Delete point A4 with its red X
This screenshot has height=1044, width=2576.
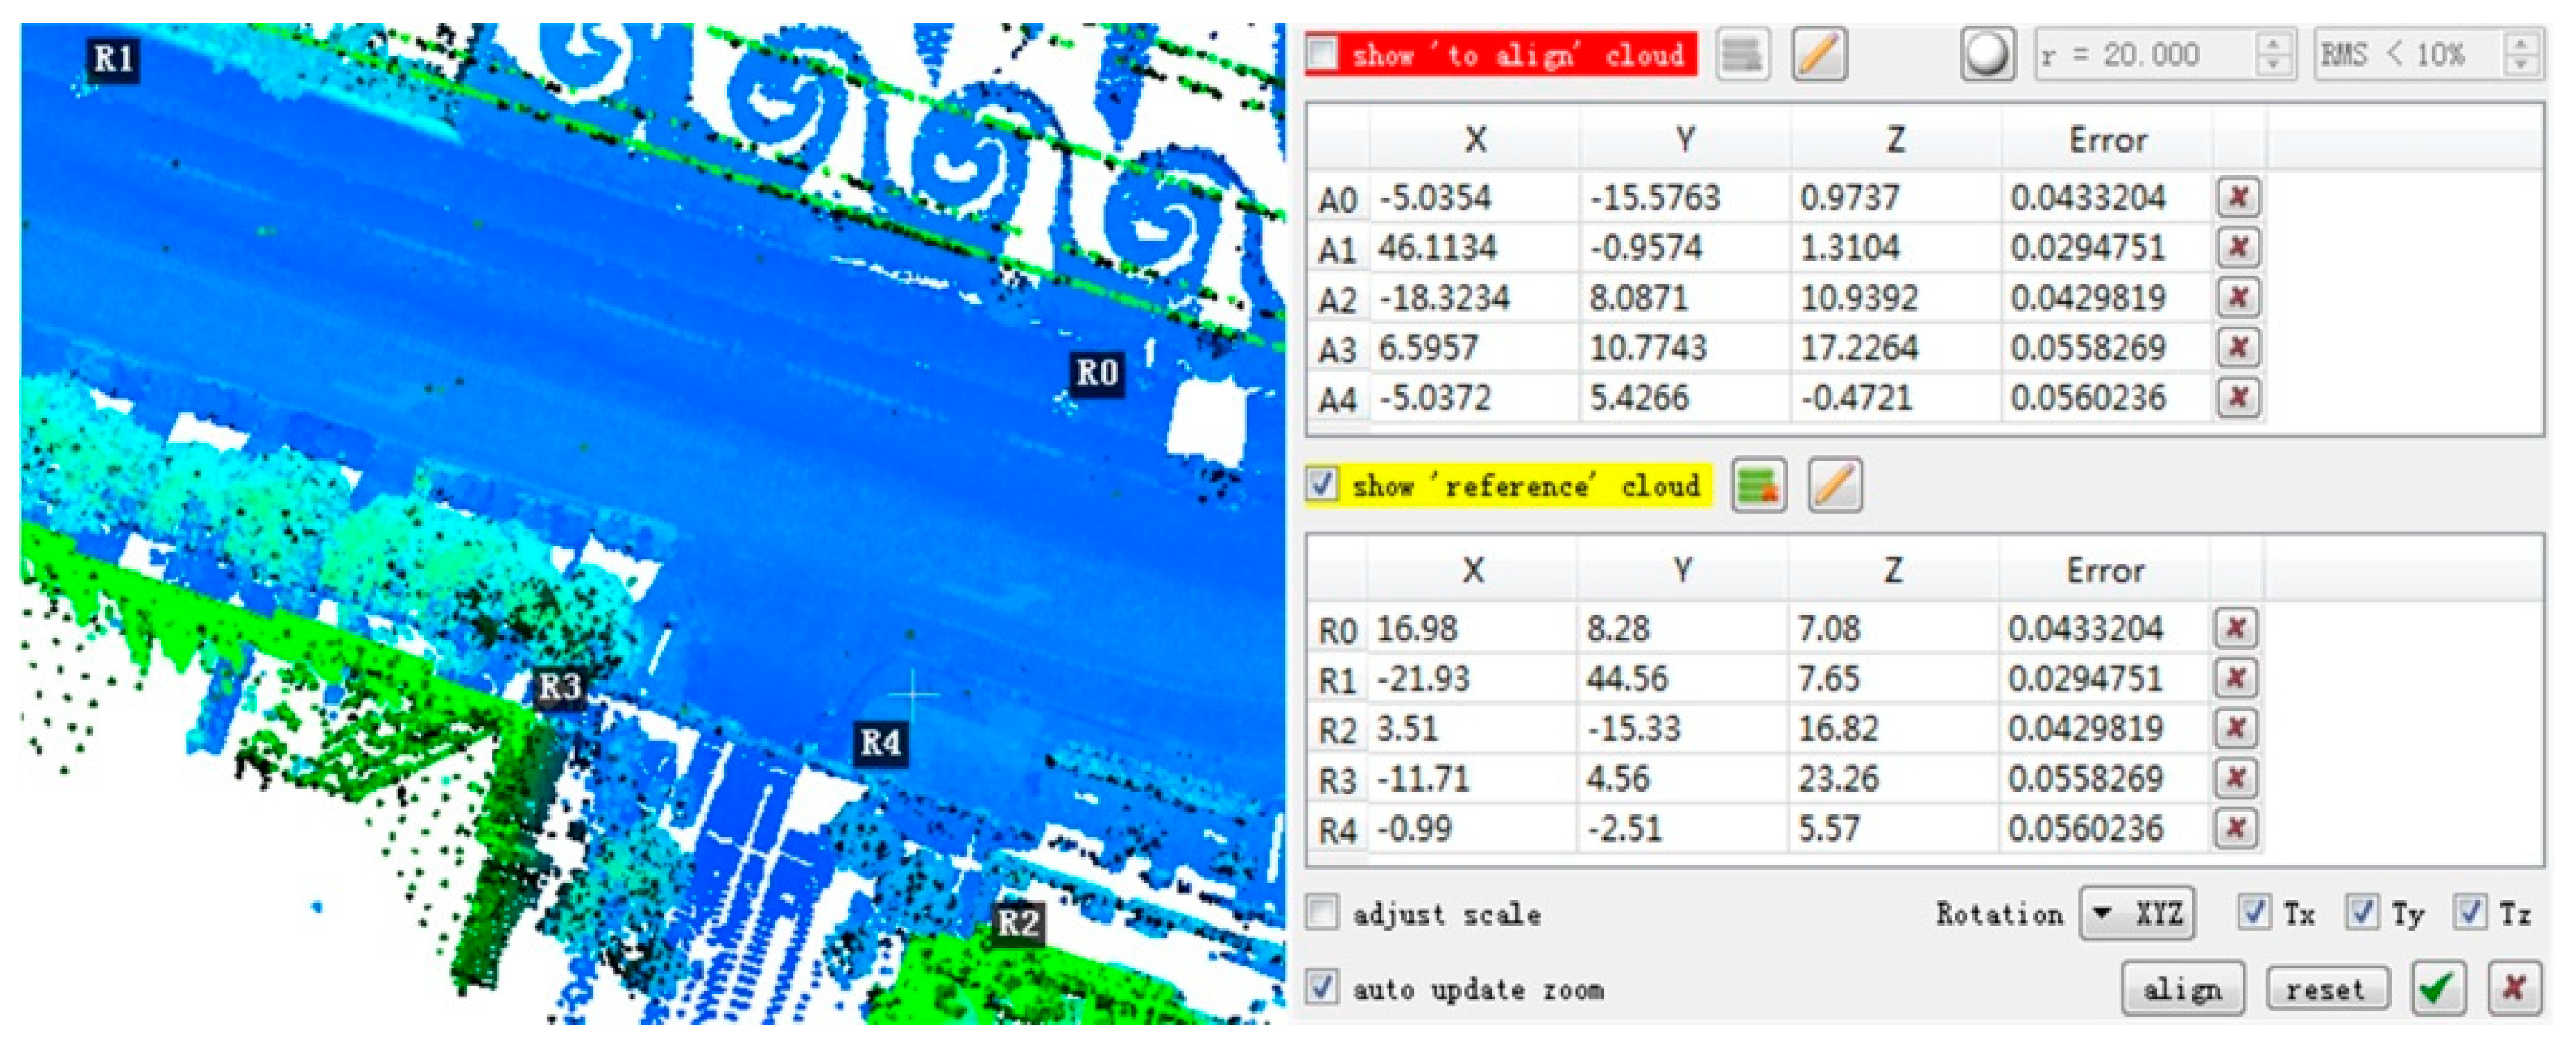tap(2238, 397)
